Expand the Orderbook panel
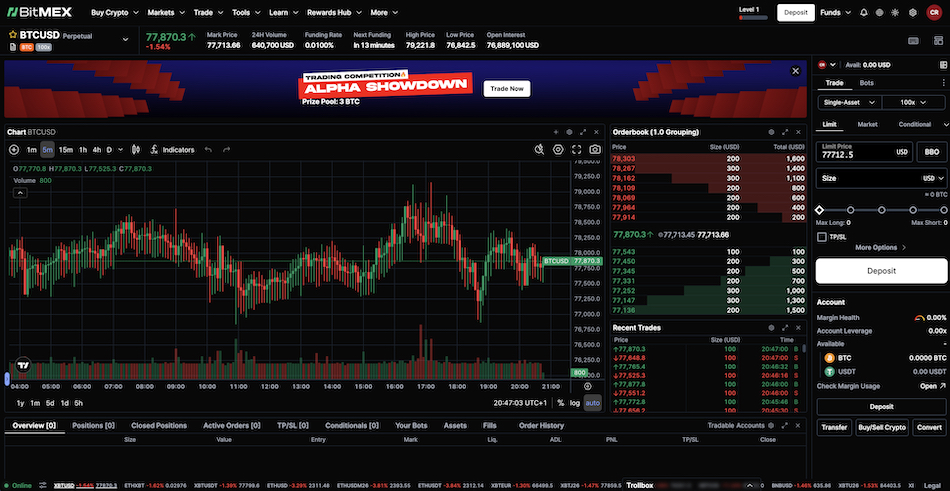950x491 pixels. pyautogui.click(x=785, y=132)
